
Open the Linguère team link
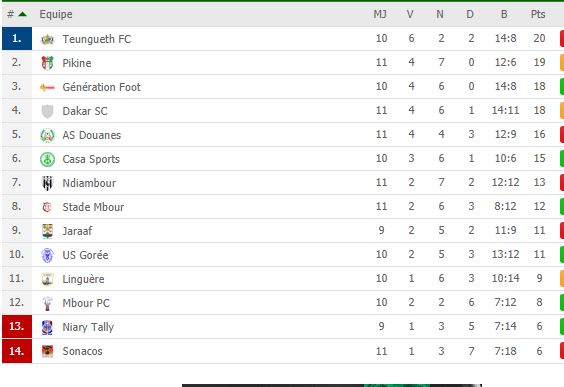[x=83, y=279]
